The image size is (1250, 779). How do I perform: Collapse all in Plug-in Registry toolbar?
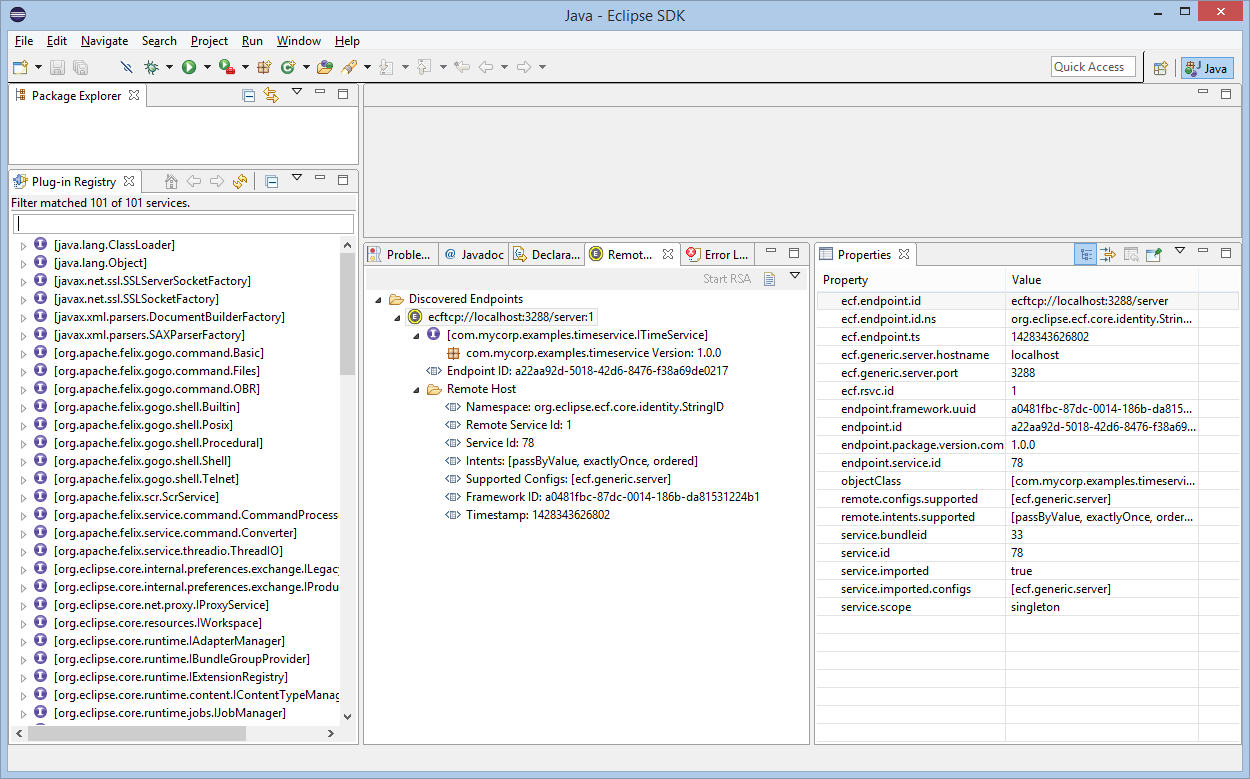pos(271,181)
